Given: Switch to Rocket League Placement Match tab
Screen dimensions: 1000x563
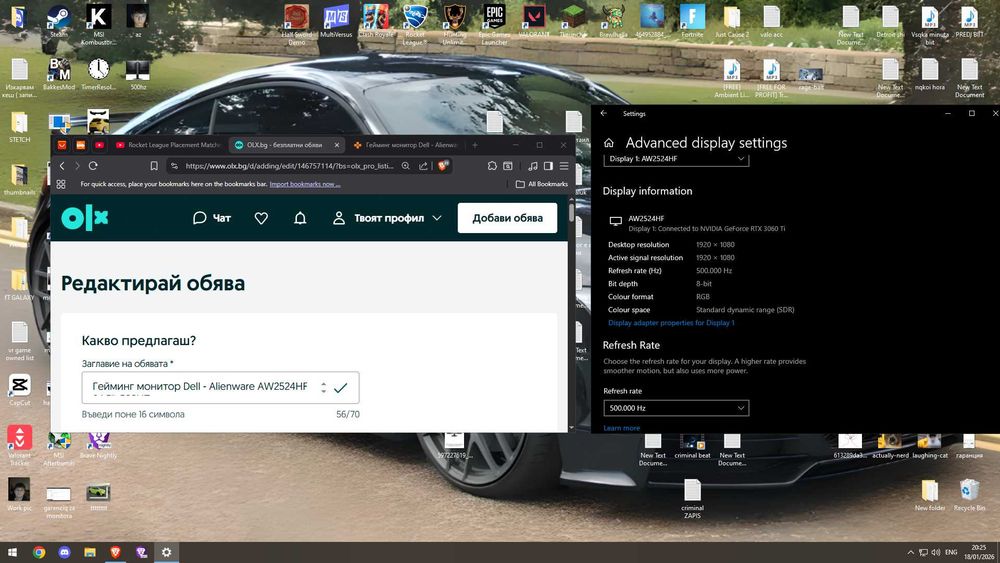Looking at the screenshot, I should tap(168, 145).
